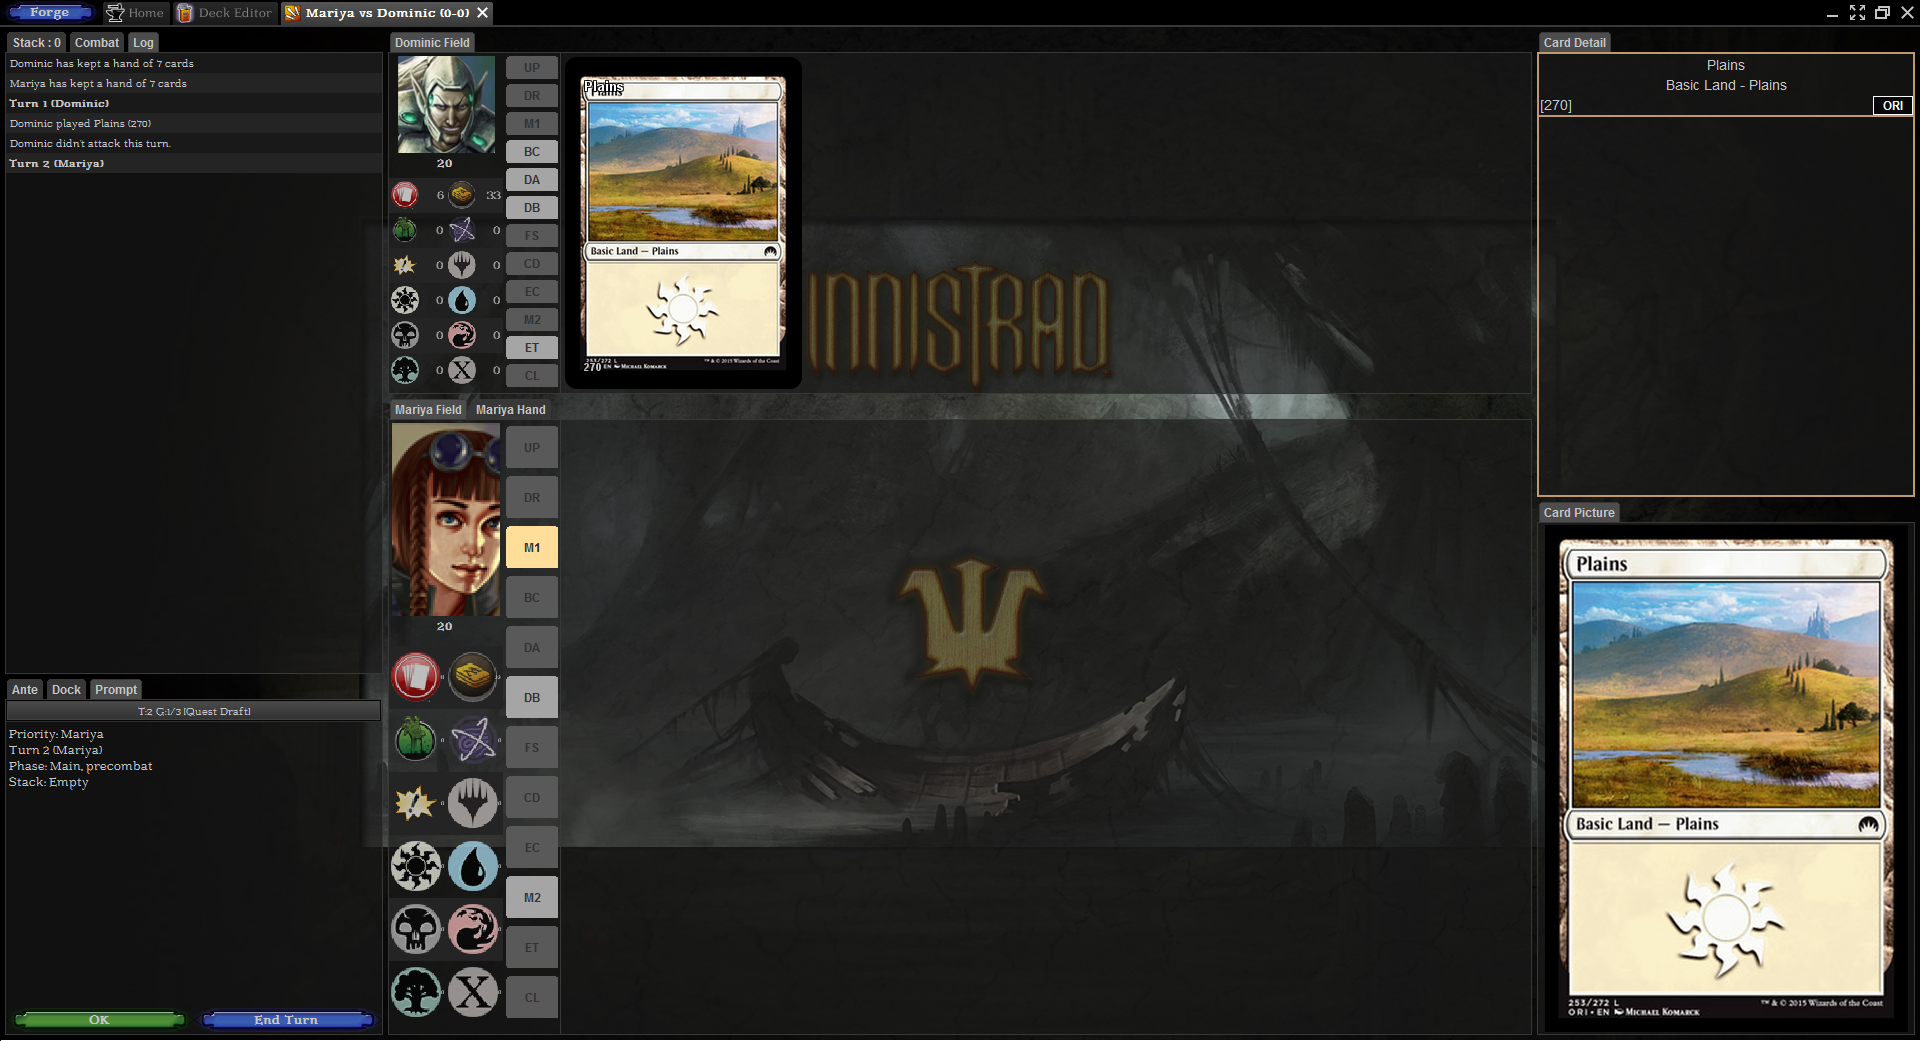Toggle Dominic's ET phase stop
The image size is (1920, 1041).
pos(532,348)
